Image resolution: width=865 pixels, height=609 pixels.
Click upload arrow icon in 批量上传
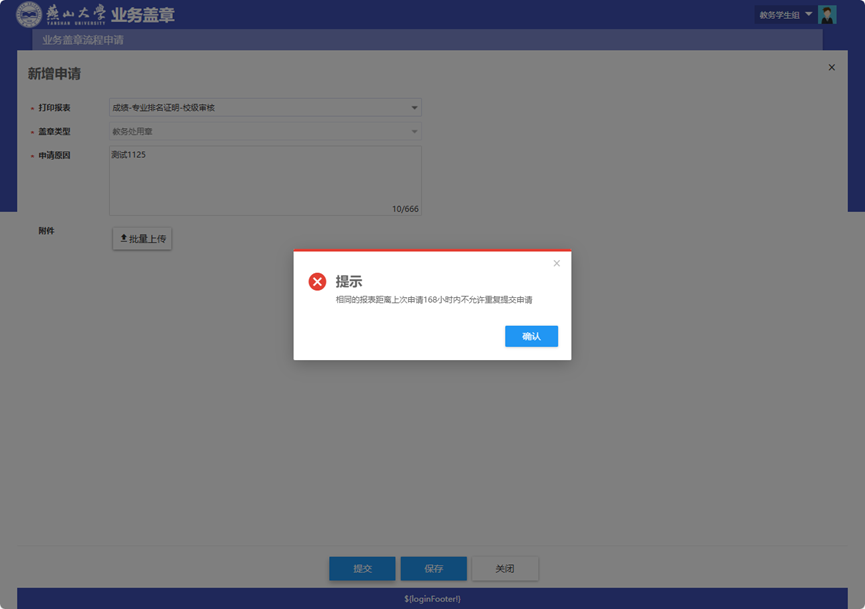click(x=124, y=239)
